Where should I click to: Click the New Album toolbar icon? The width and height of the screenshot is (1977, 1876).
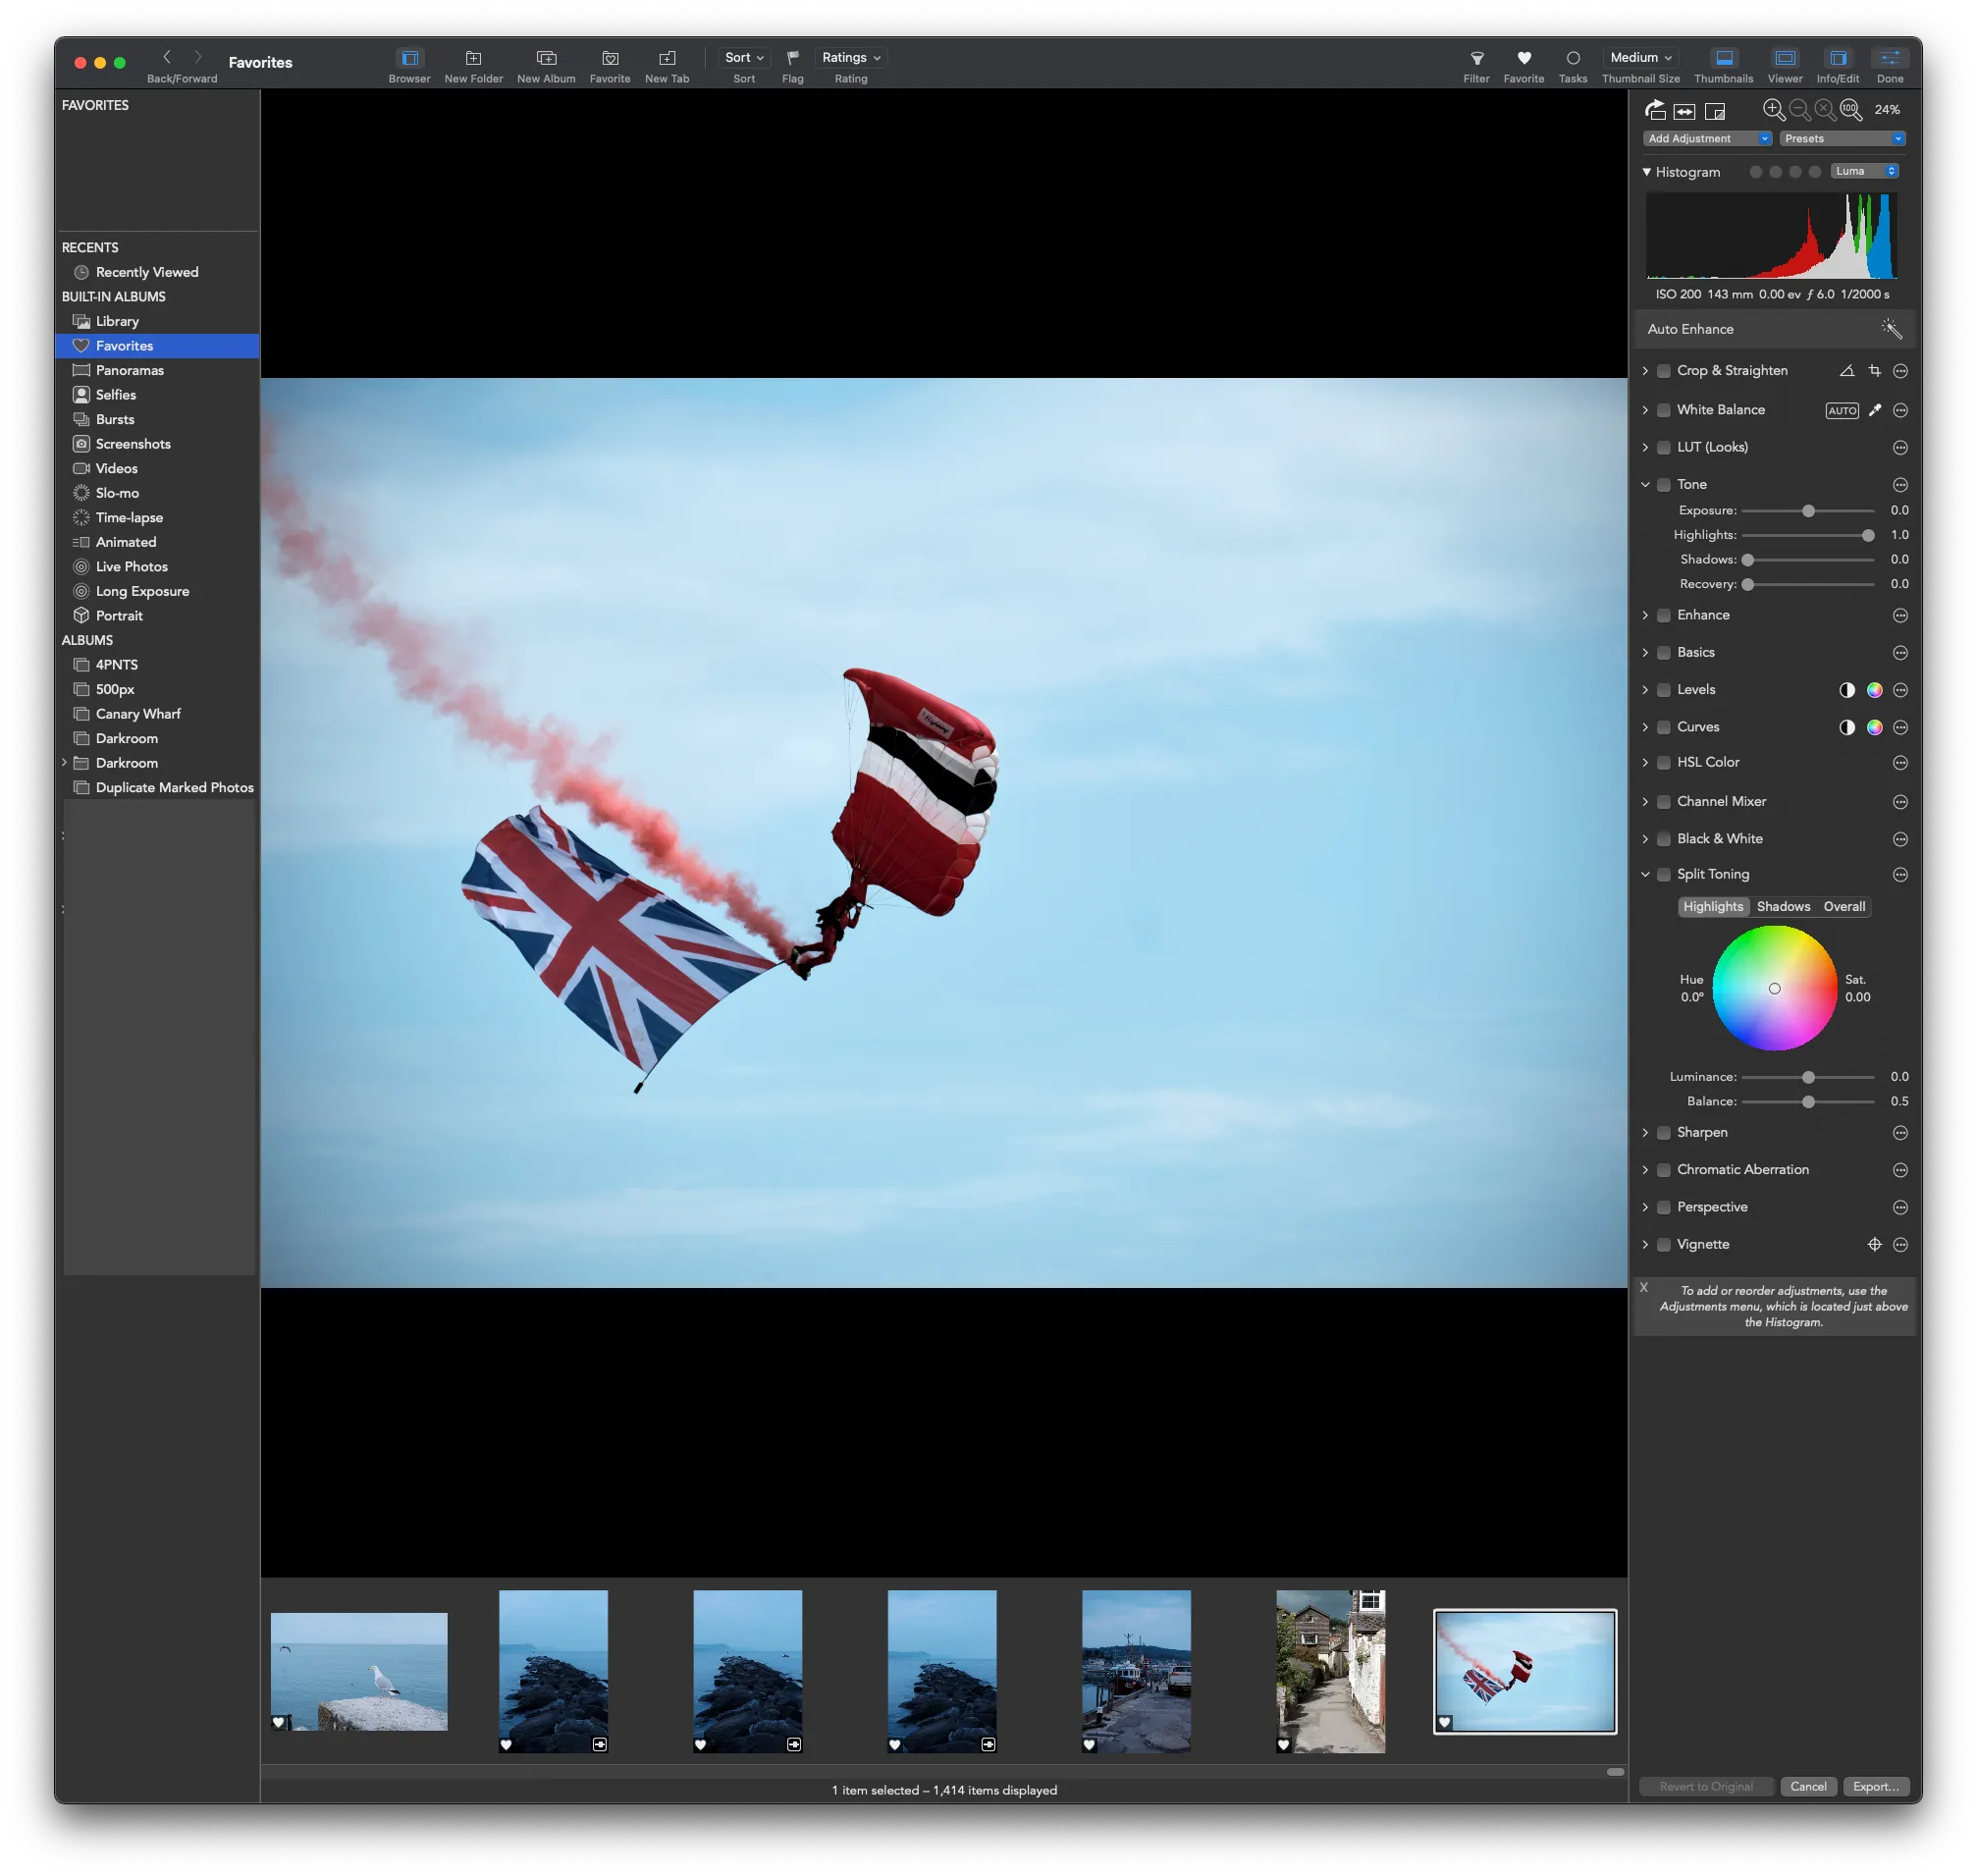[546, 59]
